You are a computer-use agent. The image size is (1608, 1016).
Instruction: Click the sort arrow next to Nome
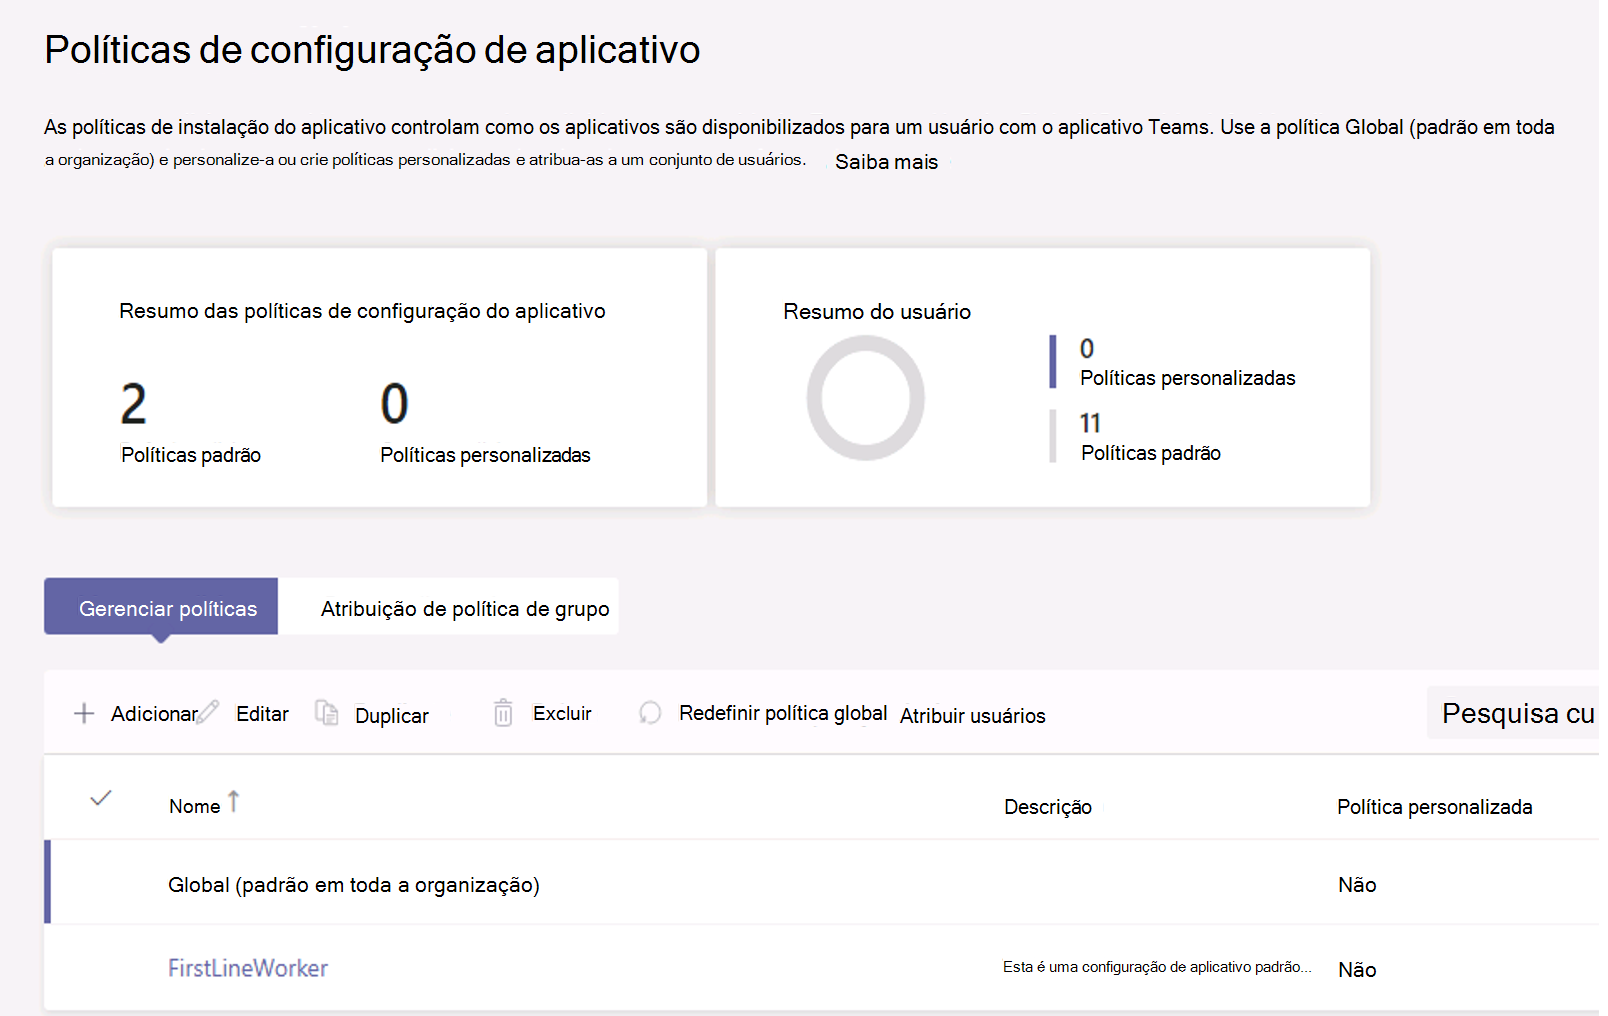click(234, 802)
